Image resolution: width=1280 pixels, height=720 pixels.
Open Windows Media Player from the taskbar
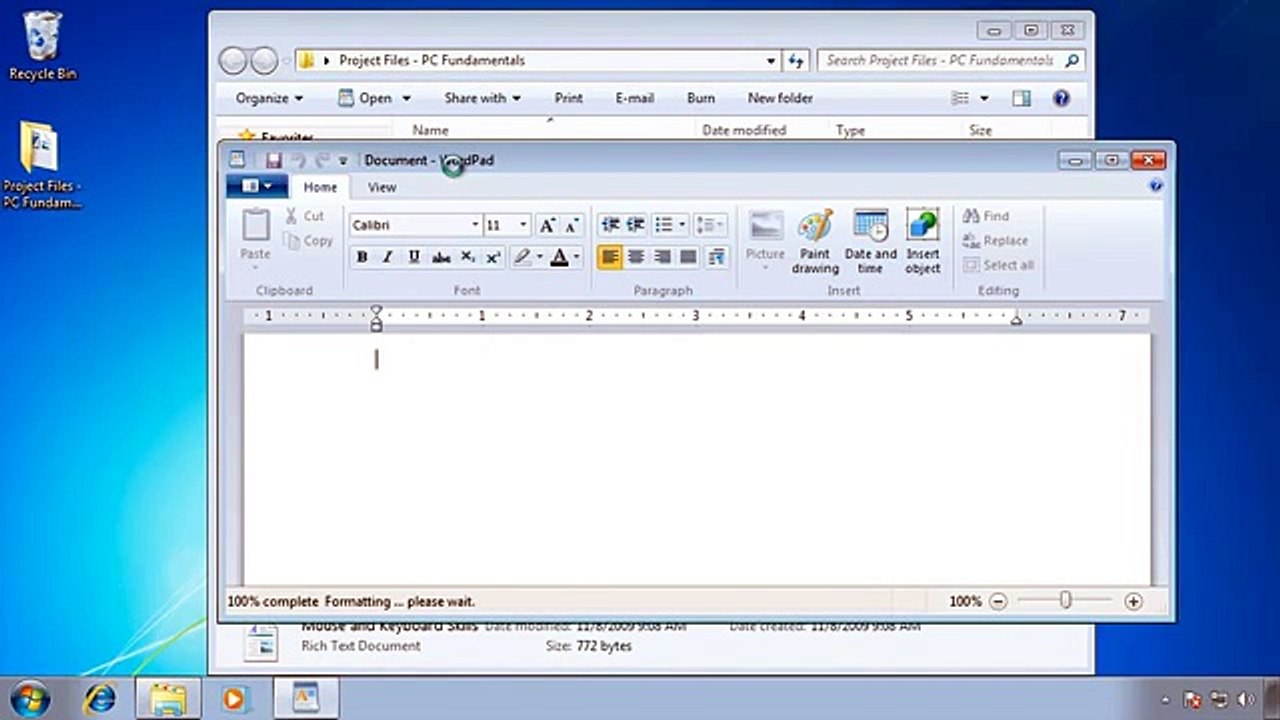[x=235, y=698]
